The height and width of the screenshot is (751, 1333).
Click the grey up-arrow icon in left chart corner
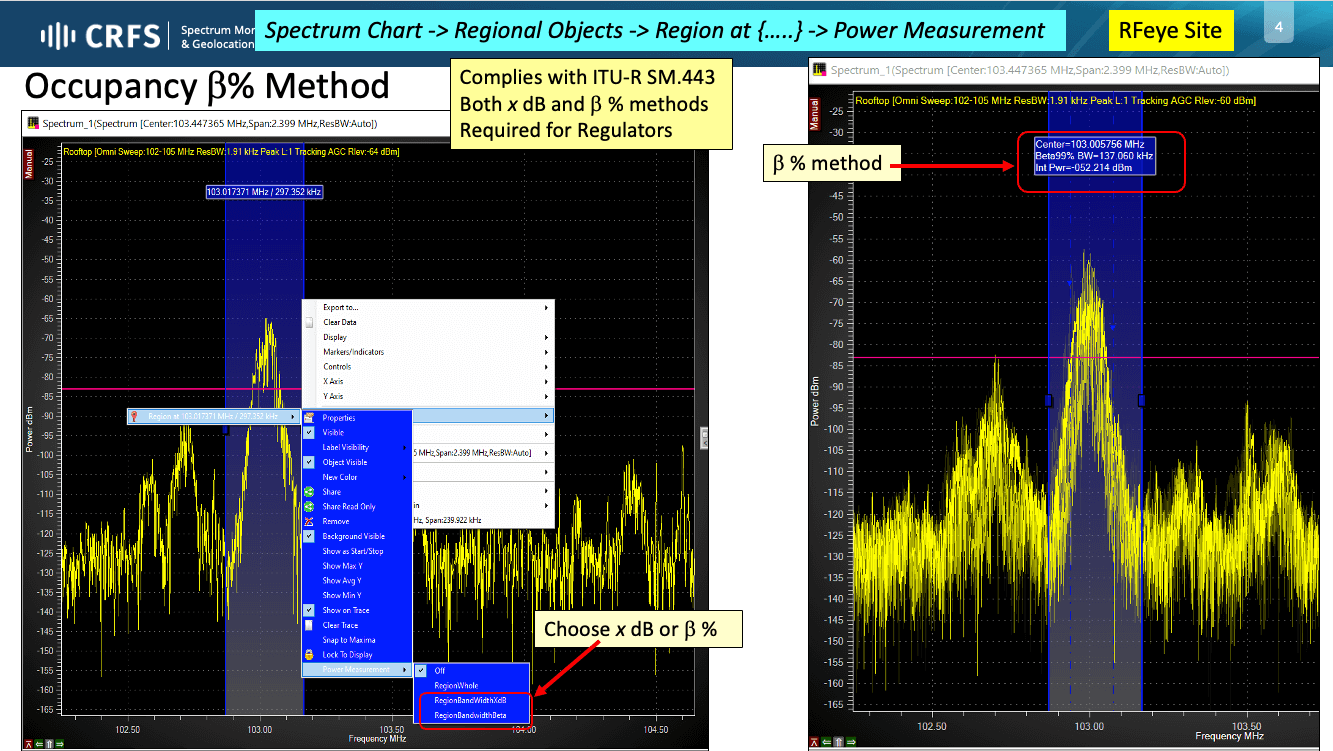coord(50,743)
